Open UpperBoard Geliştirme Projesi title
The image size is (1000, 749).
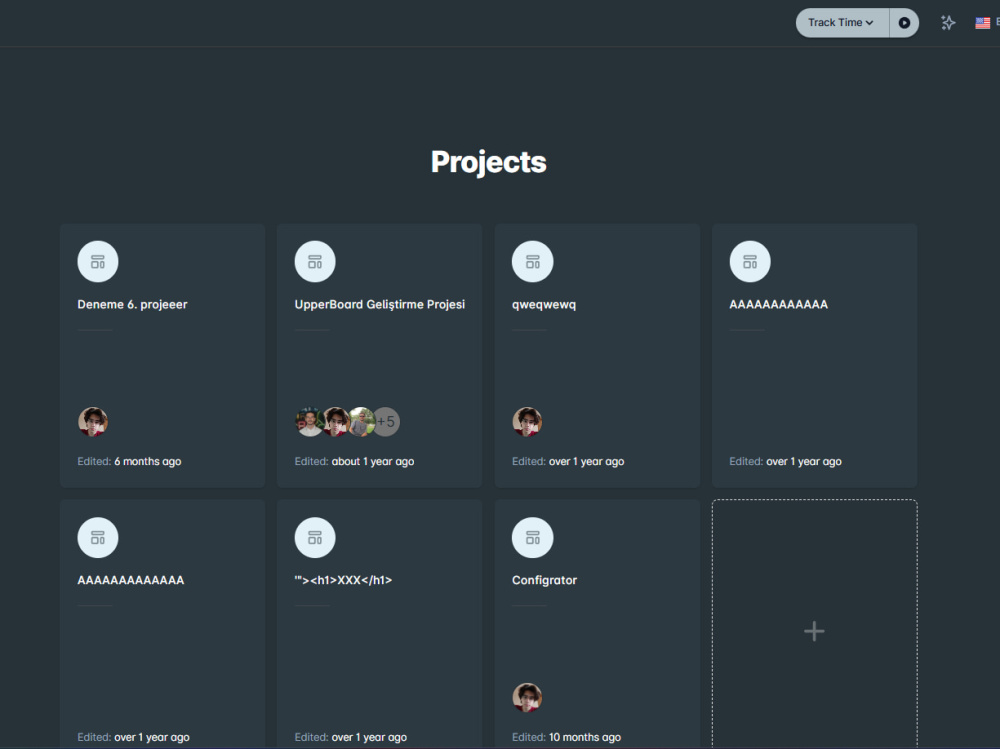pos(379,304)
